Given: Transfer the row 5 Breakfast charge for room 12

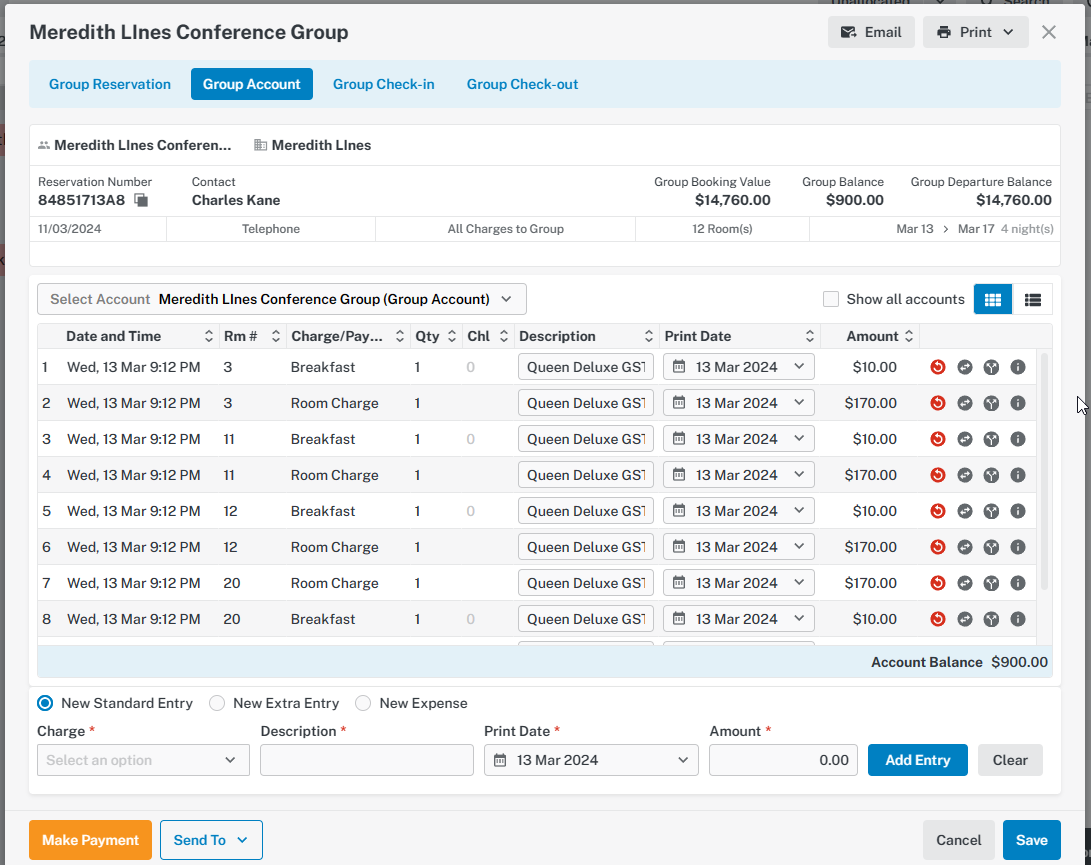Looking at the screenshot, I should (x=964, y=511).
